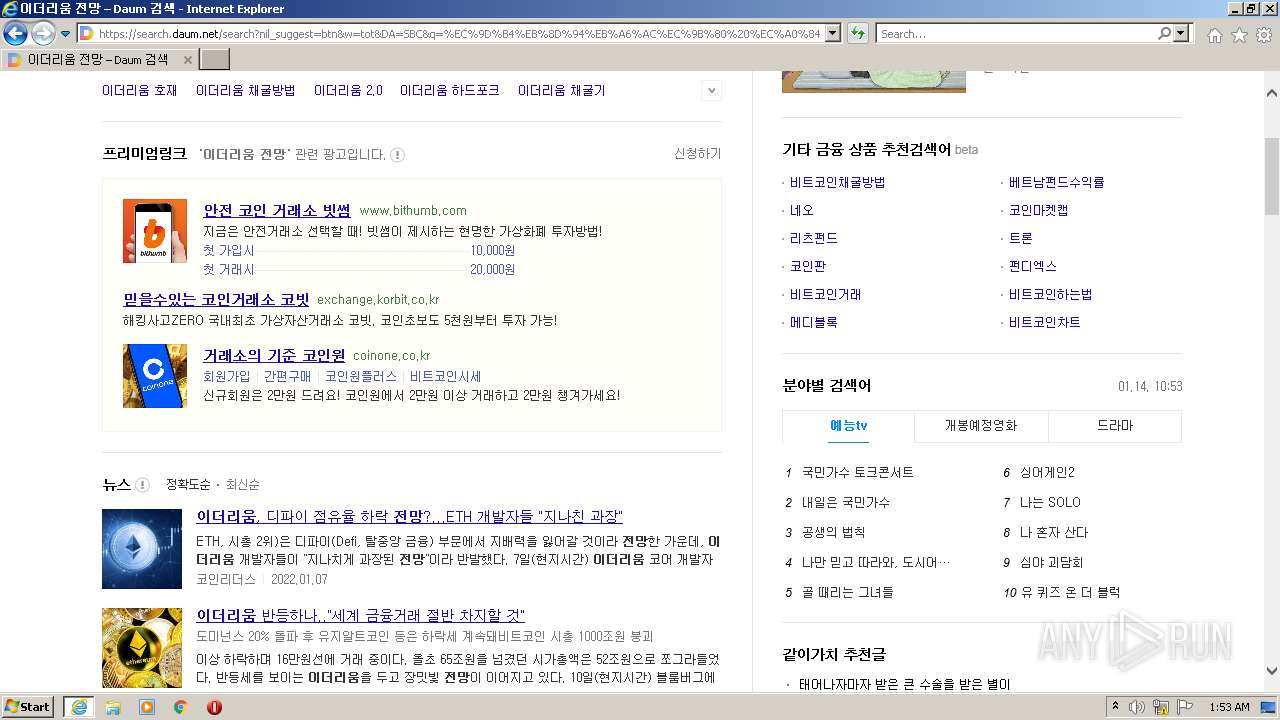This screenshot has width=1280, height=720.
Task: Open the browser Home icon
Action: [x=1214, y=35]
